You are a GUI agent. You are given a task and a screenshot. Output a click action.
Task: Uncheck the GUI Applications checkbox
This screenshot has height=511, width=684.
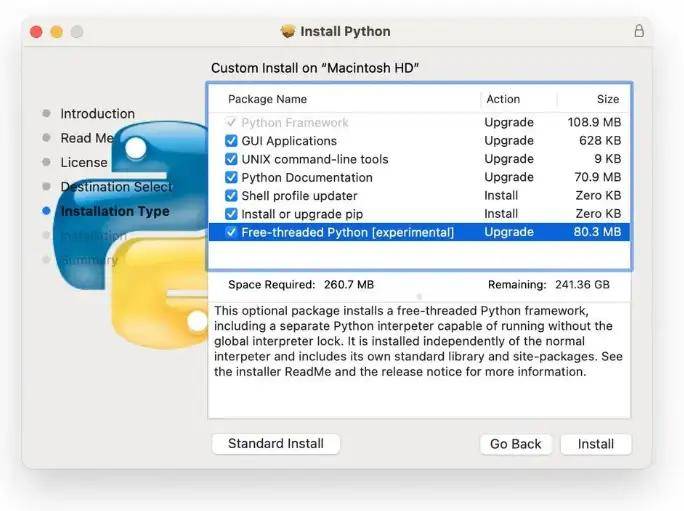(231, 141)
